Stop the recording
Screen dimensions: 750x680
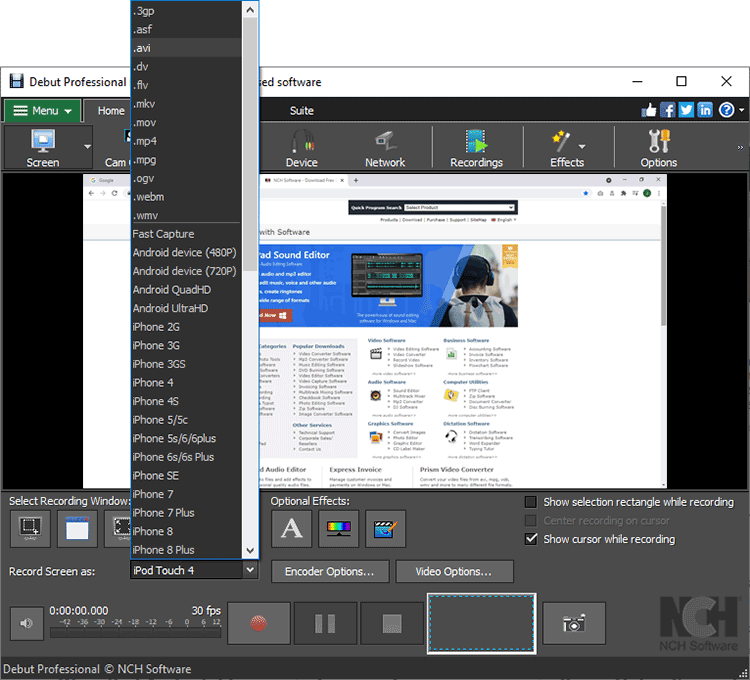click(x=392, y=623)
